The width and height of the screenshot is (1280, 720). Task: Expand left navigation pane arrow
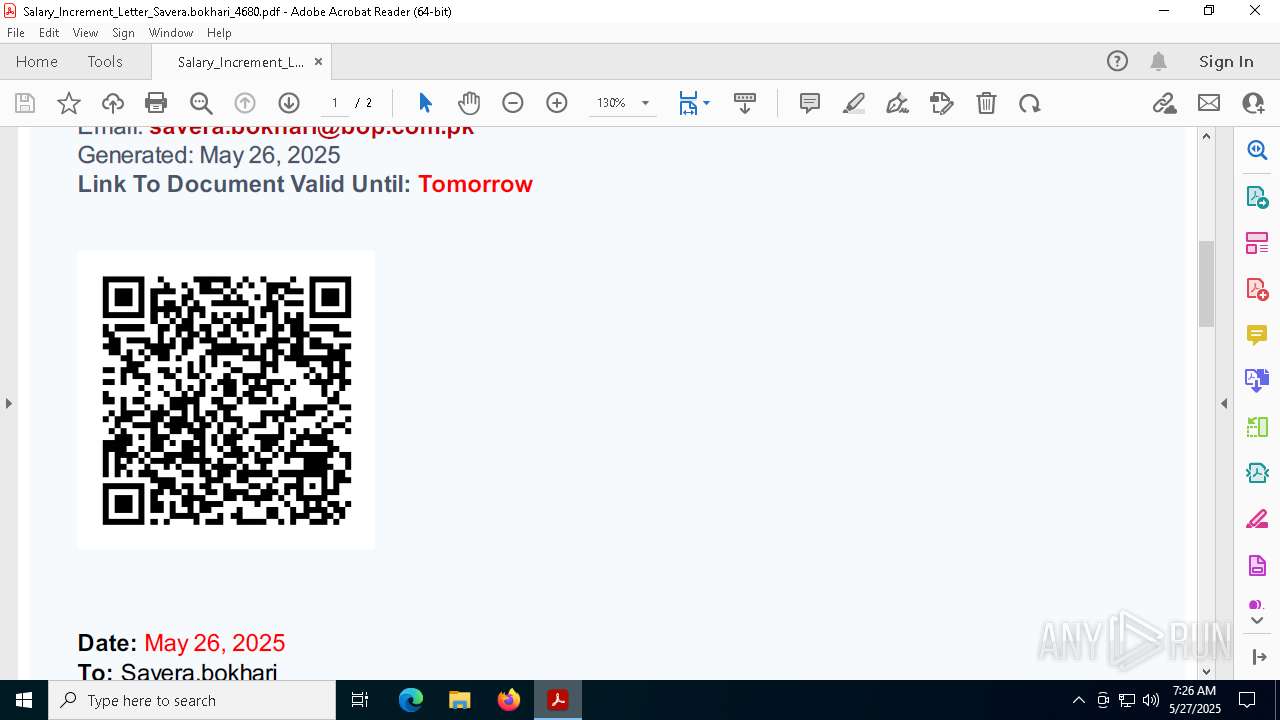pos(8,403)
